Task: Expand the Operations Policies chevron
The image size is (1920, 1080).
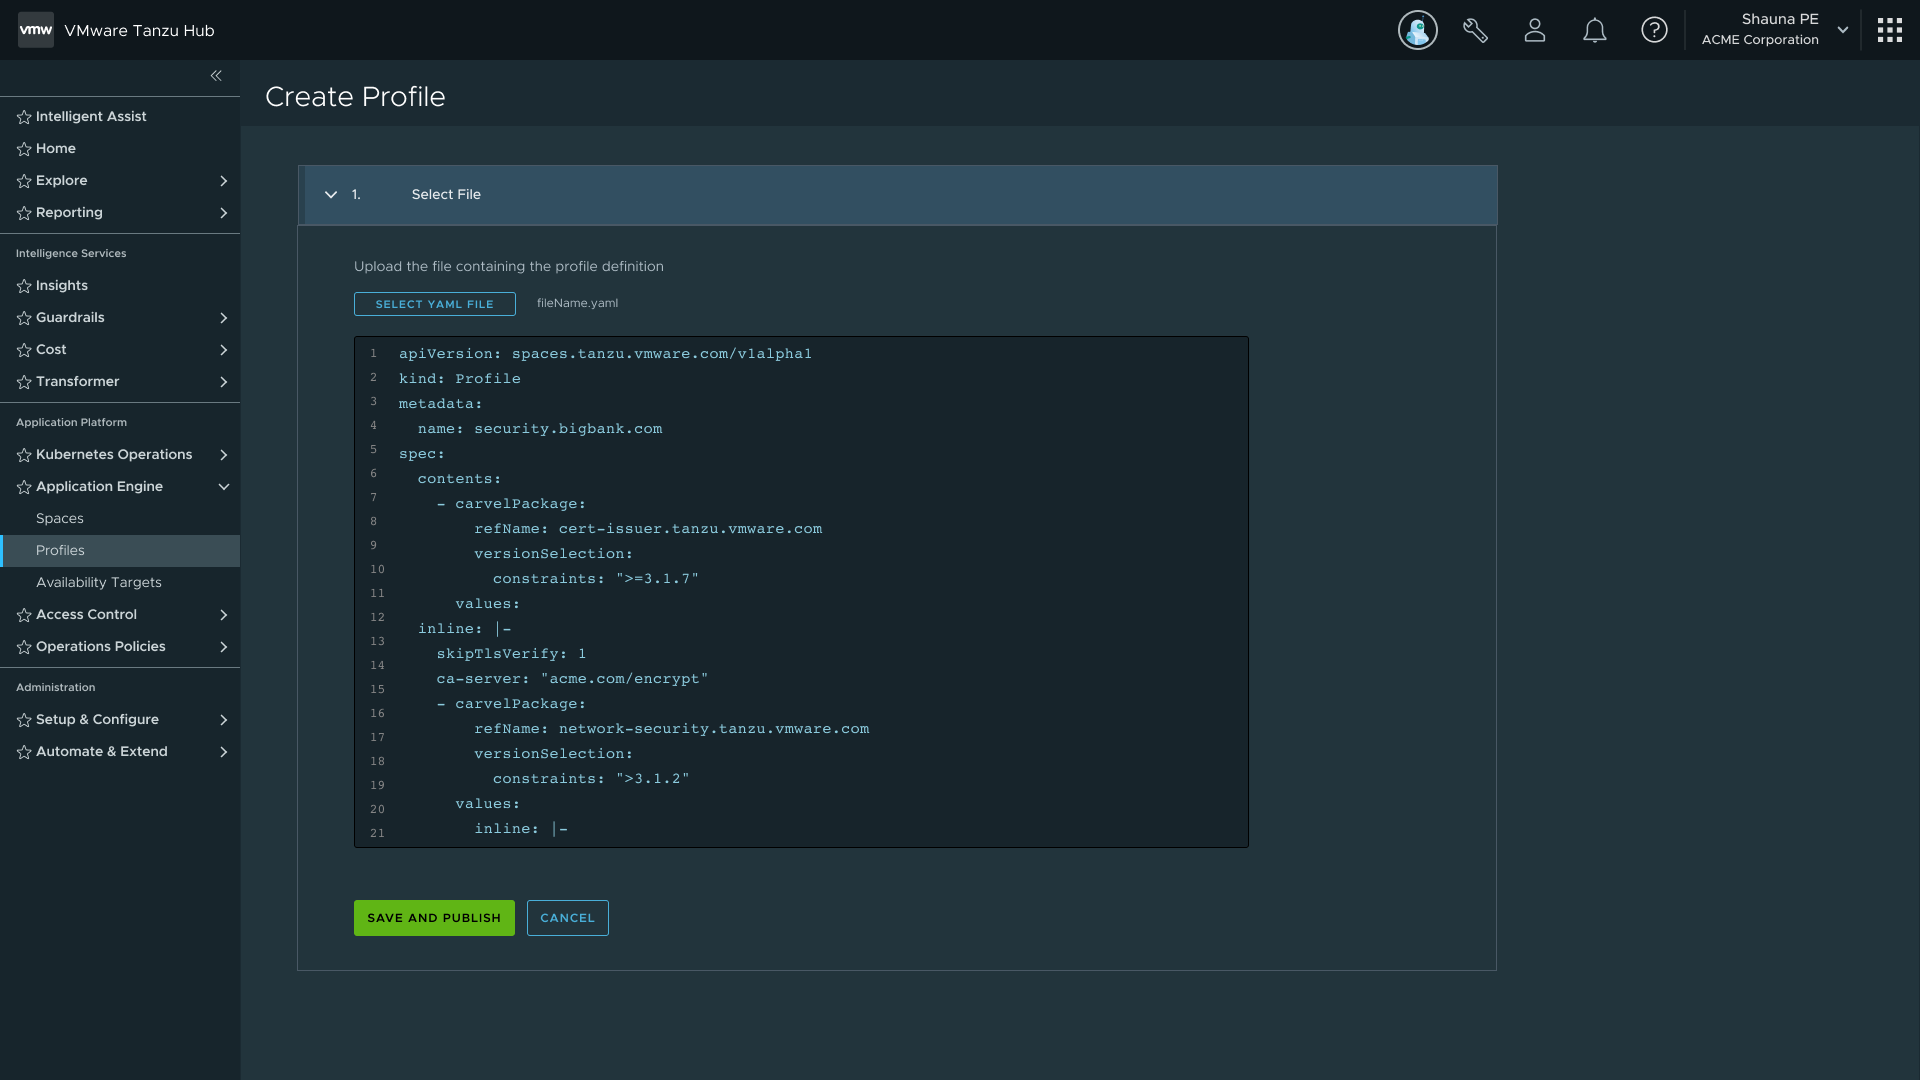Action: (223, 647)
